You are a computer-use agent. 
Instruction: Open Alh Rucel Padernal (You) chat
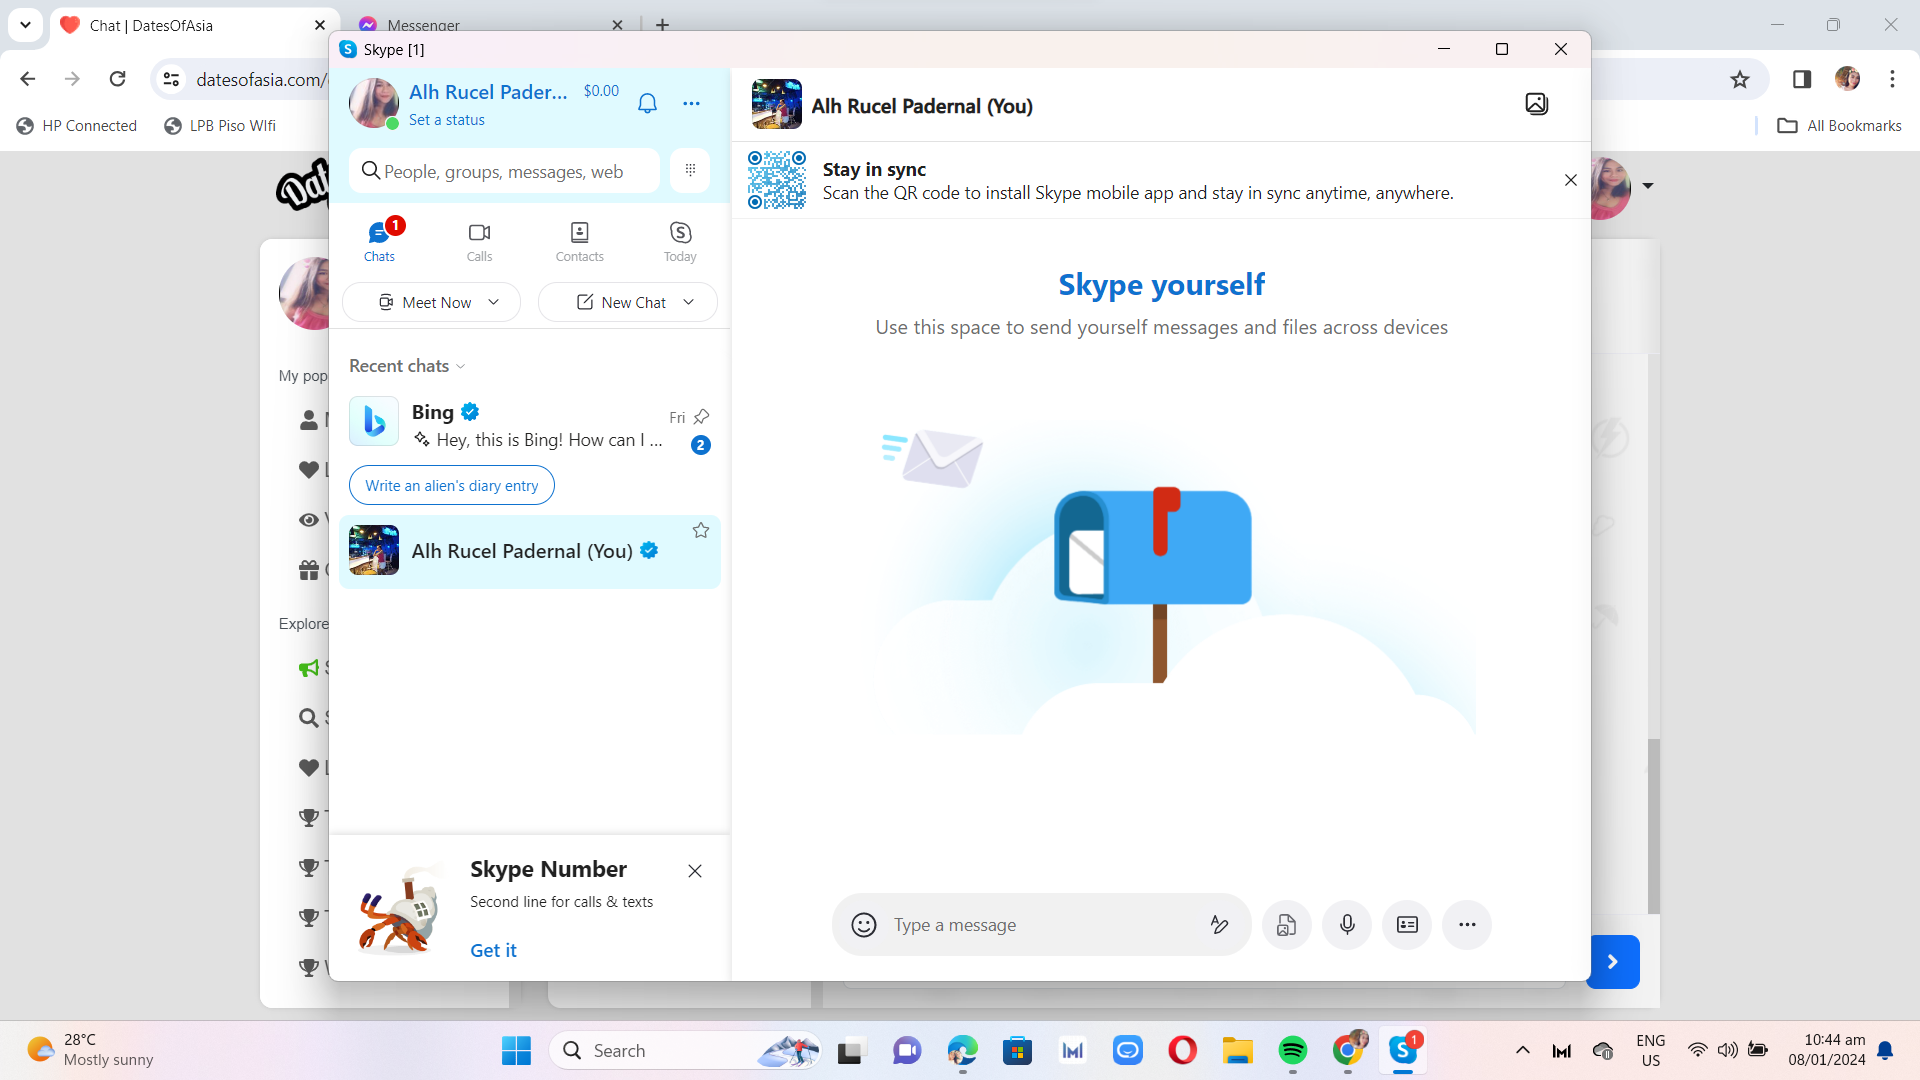click(x=530, y=551)
